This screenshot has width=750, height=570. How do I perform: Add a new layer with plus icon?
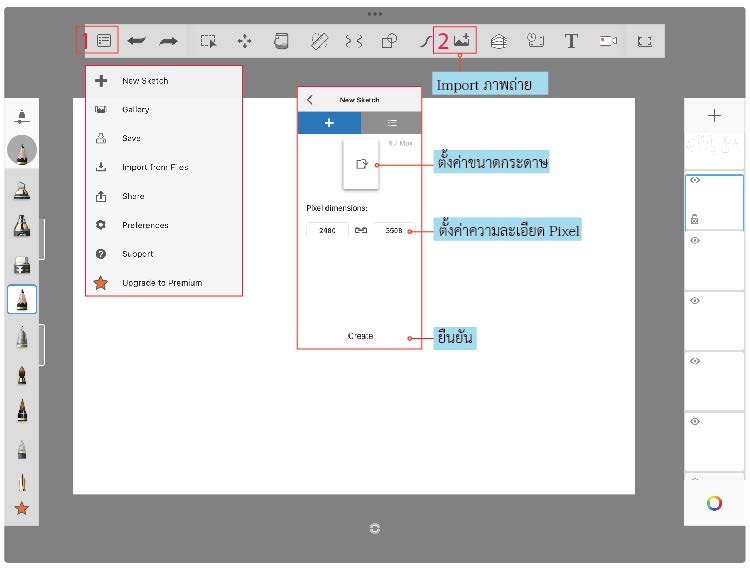point(714,115)
